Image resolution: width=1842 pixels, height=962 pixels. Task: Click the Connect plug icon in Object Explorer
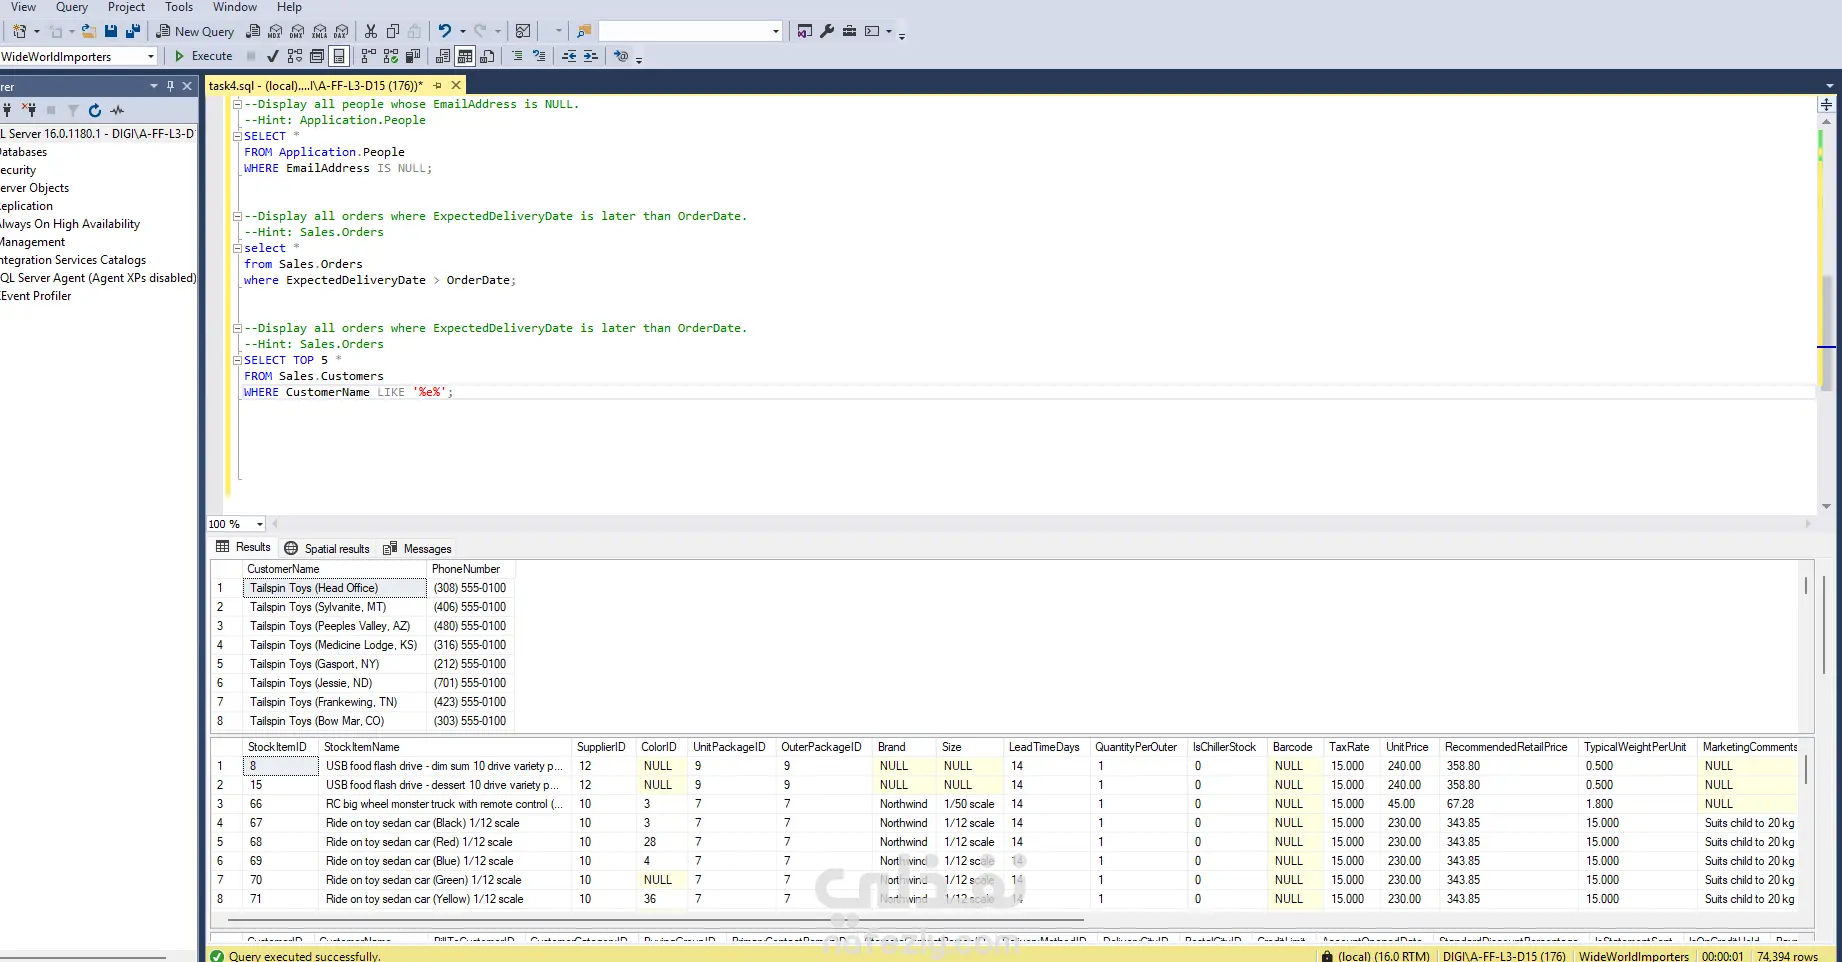click(7, 110)
